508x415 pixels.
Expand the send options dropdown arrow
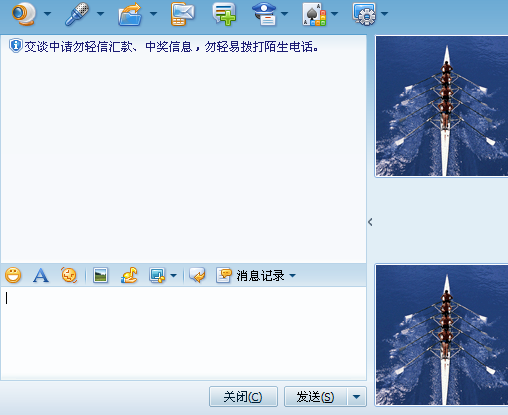click(x=357, y=397)
